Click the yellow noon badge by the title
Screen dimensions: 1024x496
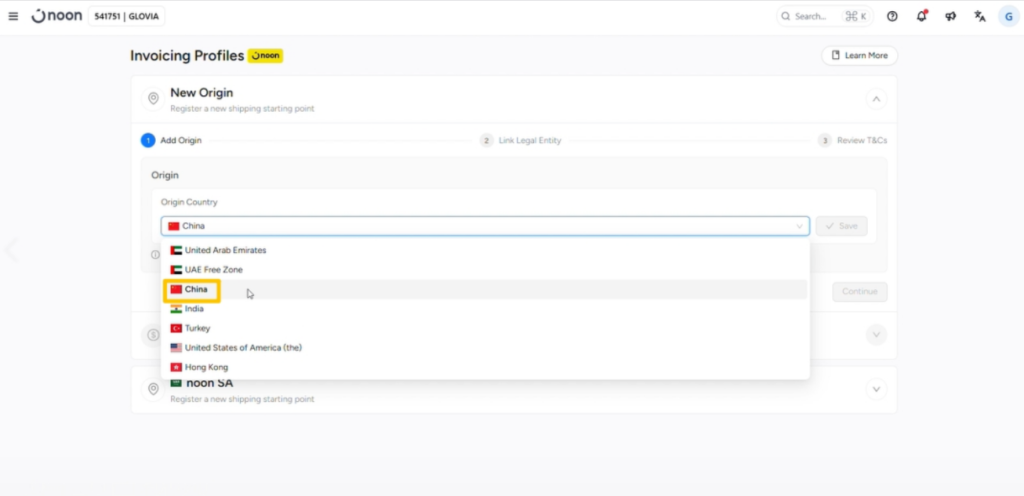click(265, 55)
